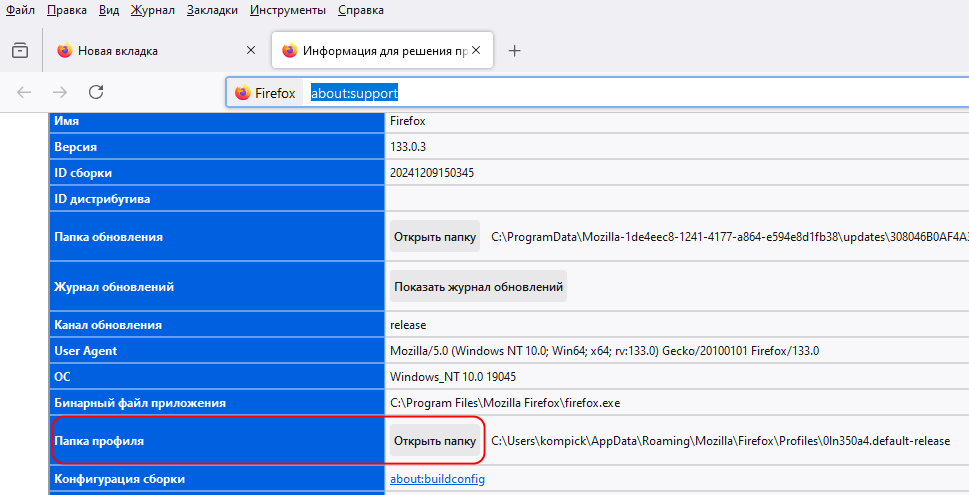This screenshot has height=495, width=969.
Task: Click the Версия row header
Action: tap(217, 147)
